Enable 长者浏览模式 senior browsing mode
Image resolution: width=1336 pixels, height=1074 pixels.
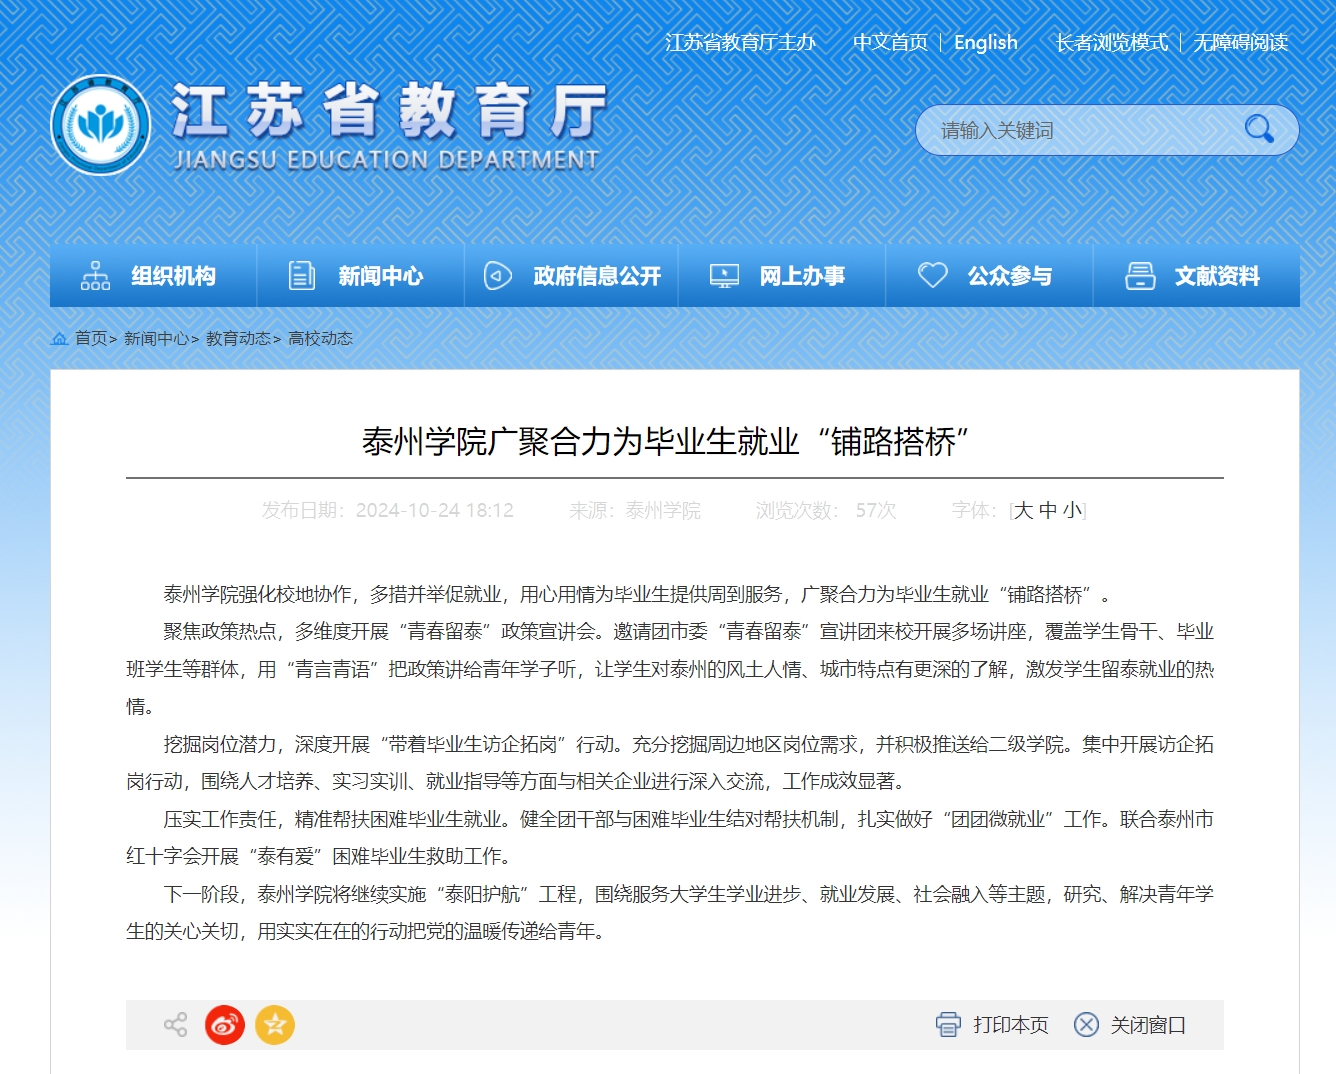[1111, 43]
